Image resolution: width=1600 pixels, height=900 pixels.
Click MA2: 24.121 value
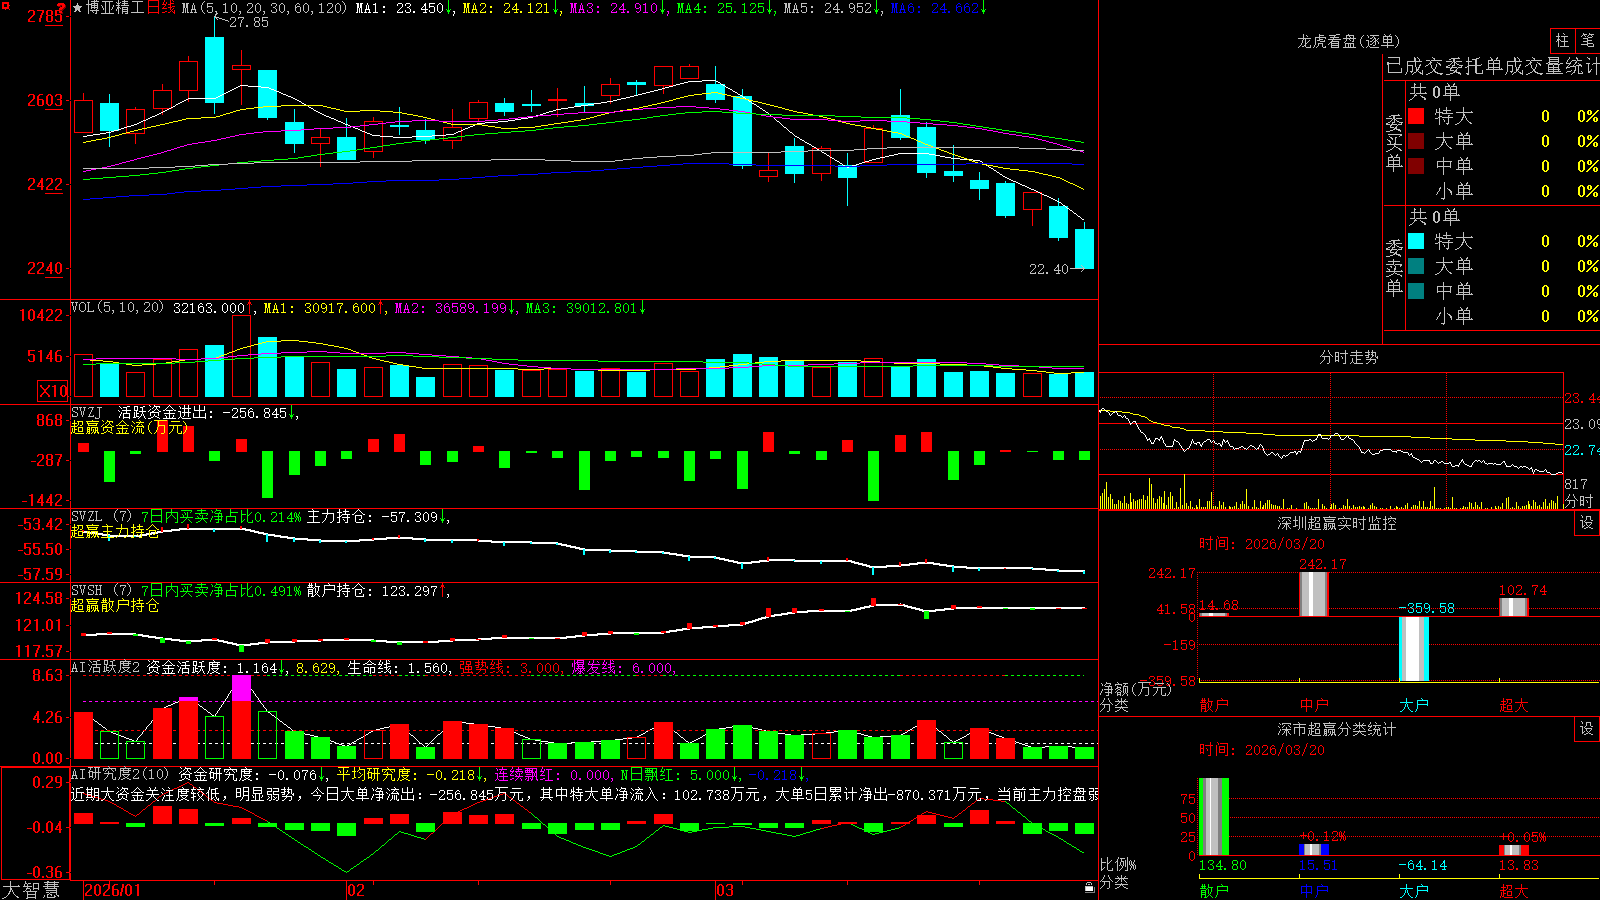click(510, 8)
